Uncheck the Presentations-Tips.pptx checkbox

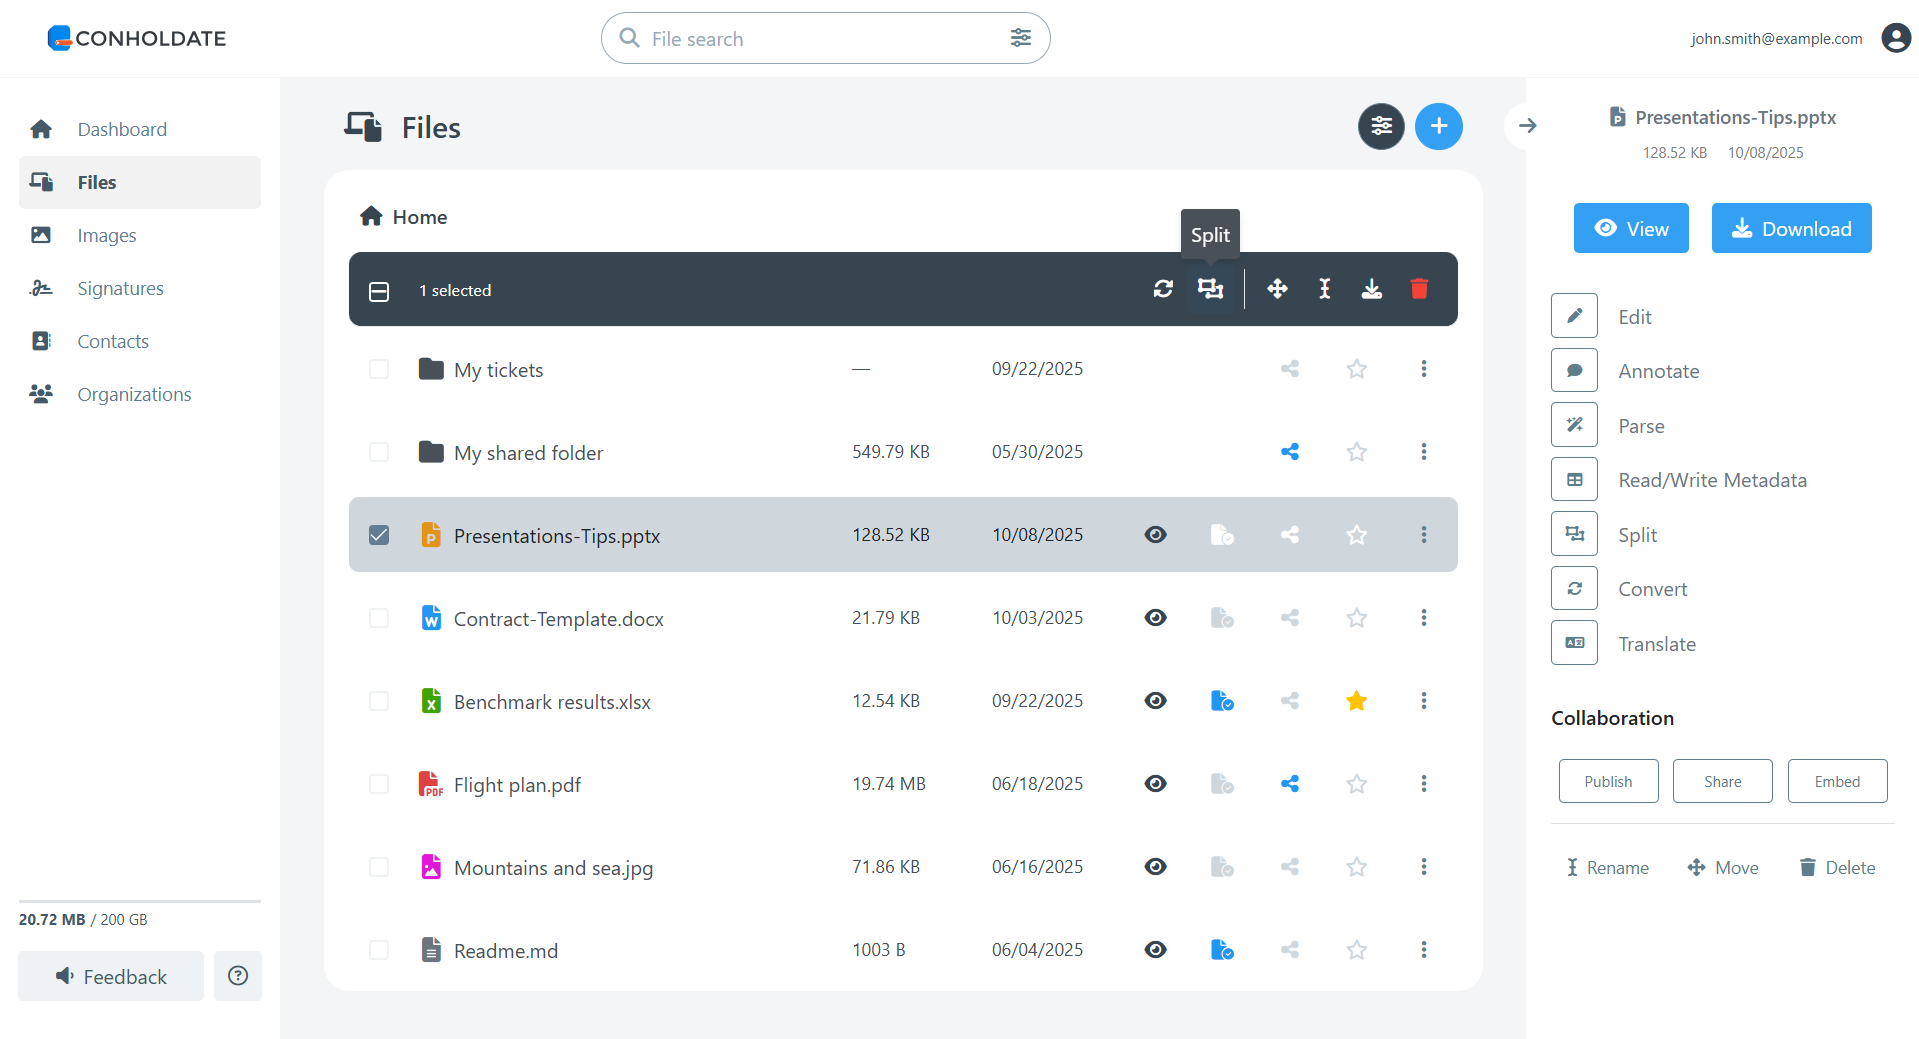[379, 535]
